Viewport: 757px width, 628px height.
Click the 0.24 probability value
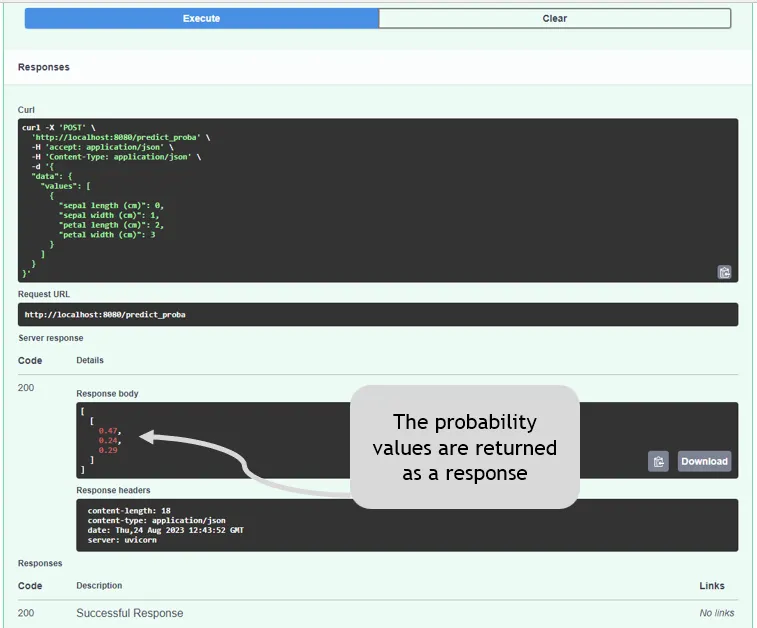(110, 440)
